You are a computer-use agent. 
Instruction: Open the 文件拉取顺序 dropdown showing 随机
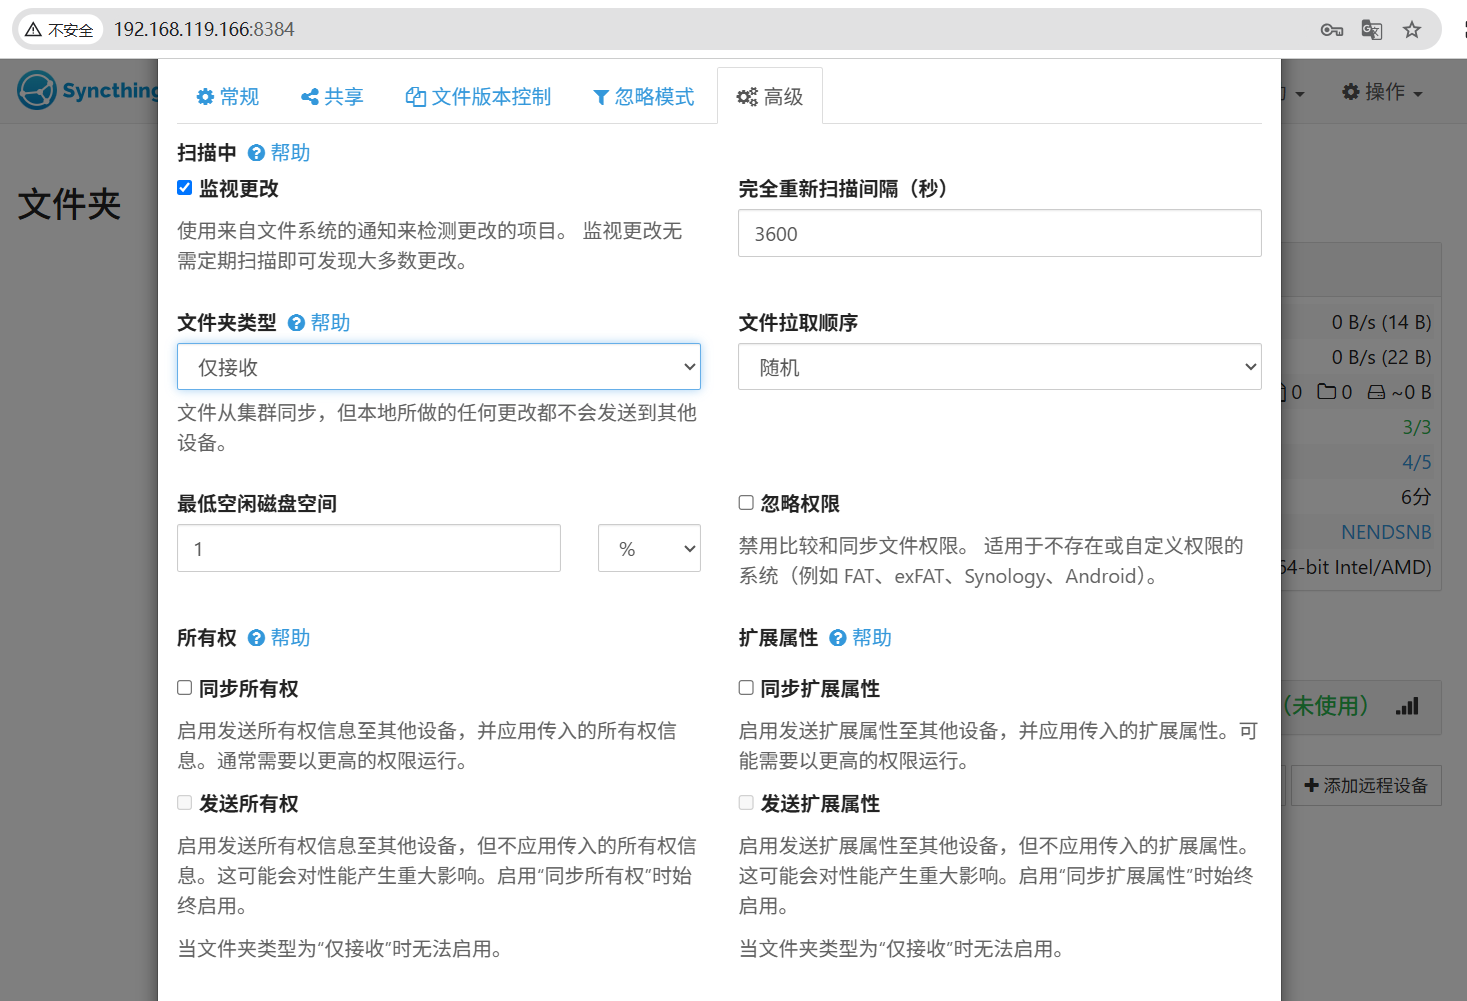coord(1000,367)
